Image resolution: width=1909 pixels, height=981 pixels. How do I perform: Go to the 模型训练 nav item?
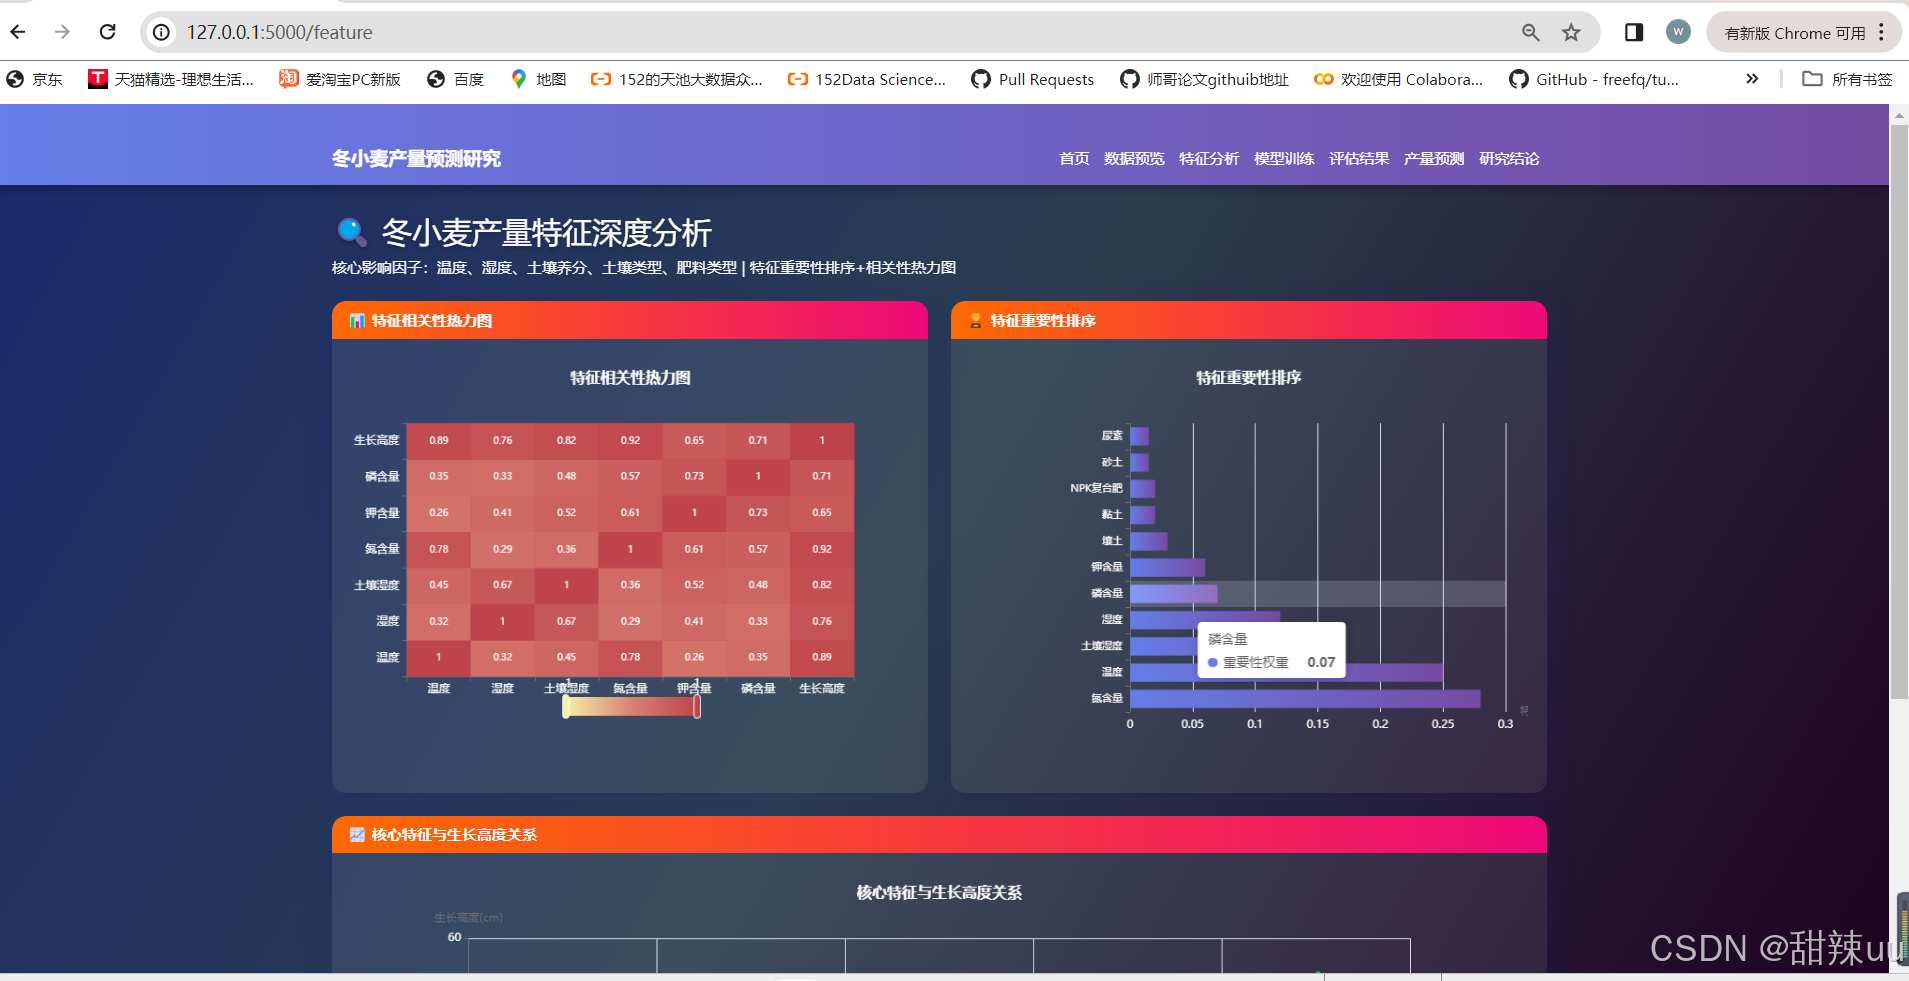click(x=1284, y=159)
